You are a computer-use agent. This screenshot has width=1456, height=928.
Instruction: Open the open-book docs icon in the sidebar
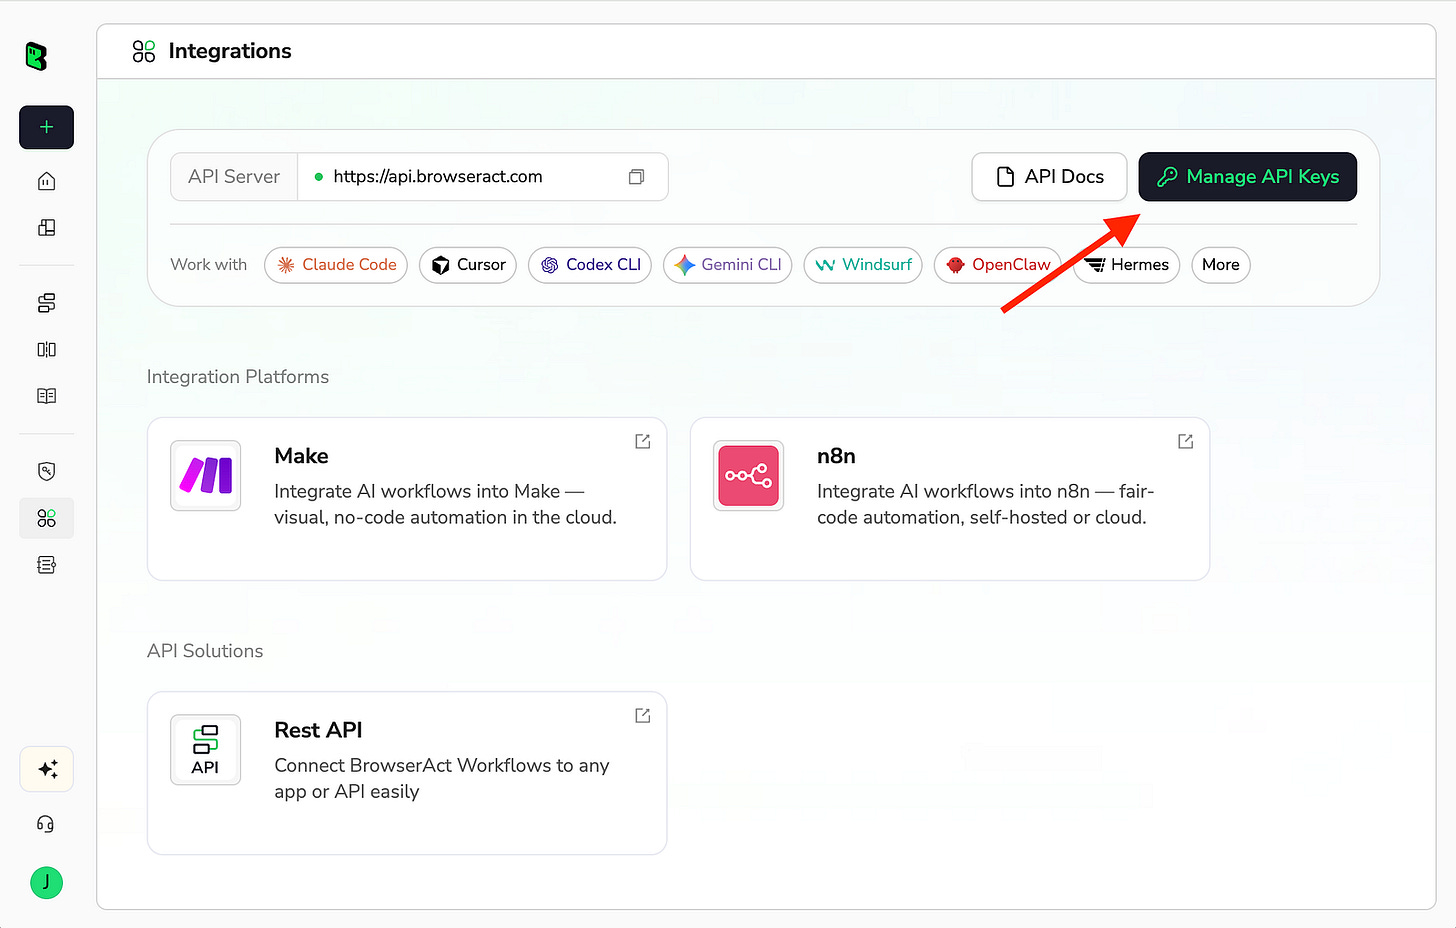pyautogui.click(x=46, y=396)
